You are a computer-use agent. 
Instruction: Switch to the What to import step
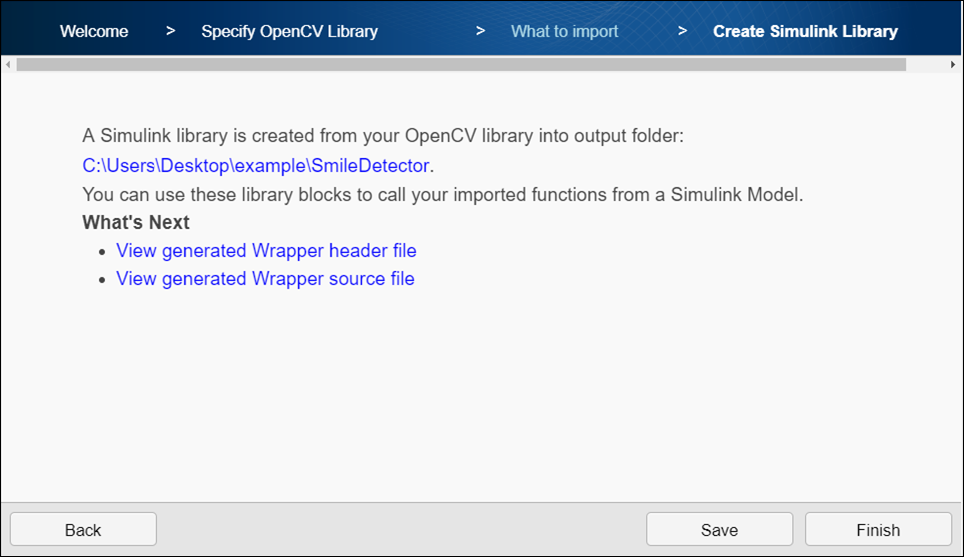564,31
